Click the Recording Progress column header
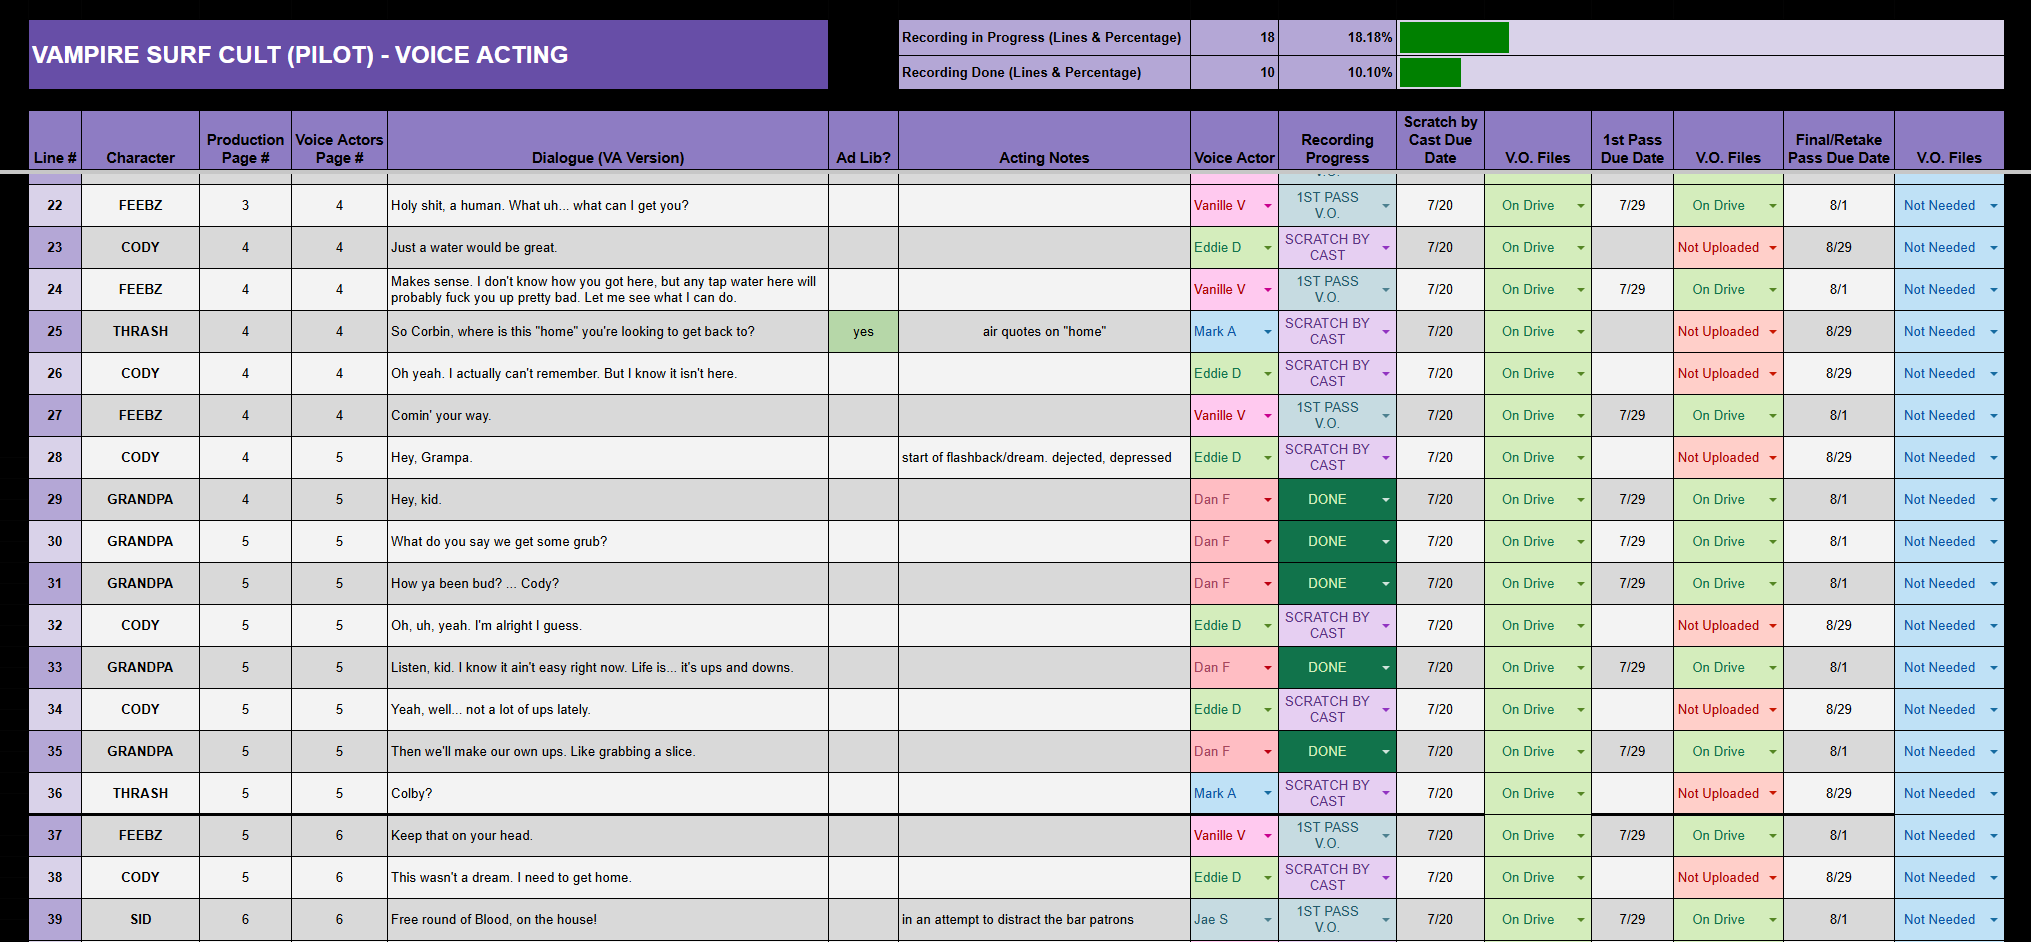This screenshot has width=2031, height=942. pyautogui.click(x=1337, y=140)
